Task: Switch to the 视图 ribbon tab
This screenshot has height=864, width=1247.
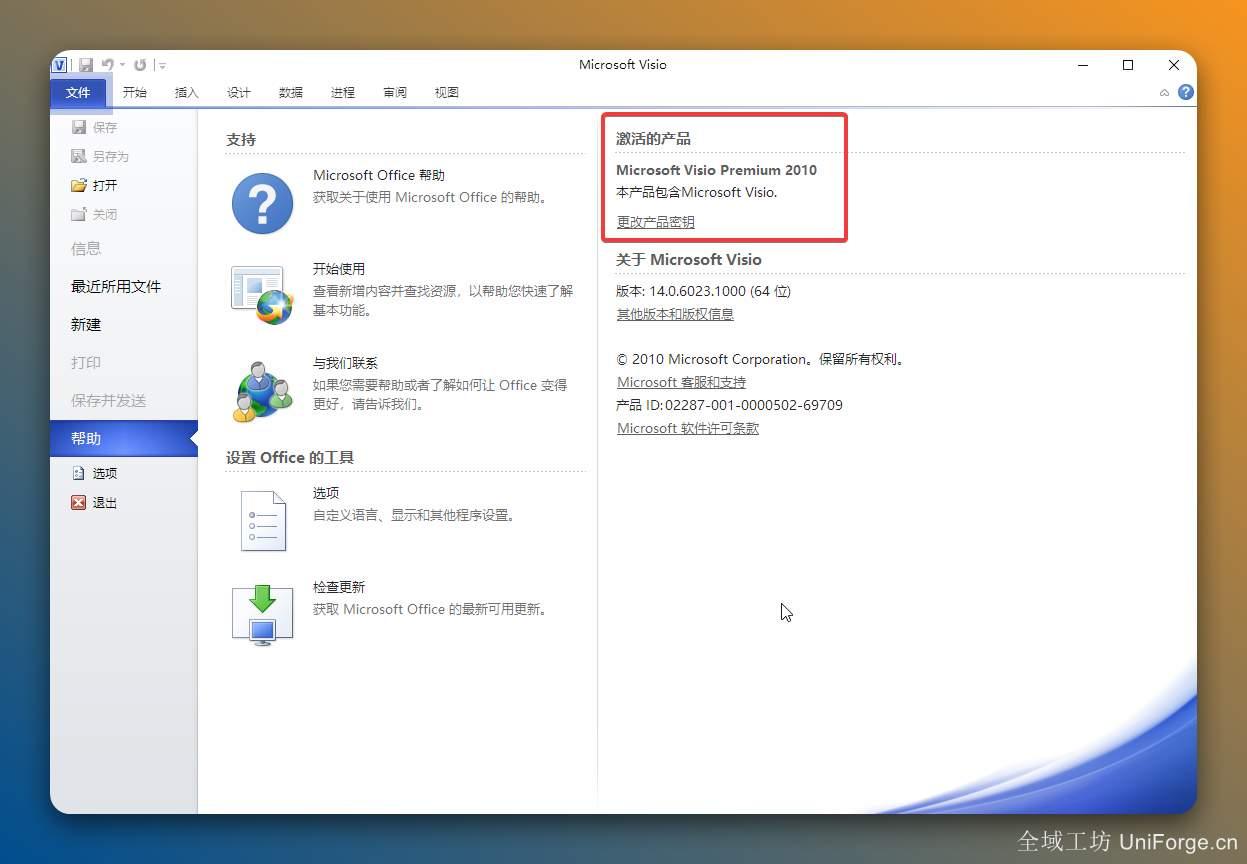Action: coord(447,92)
